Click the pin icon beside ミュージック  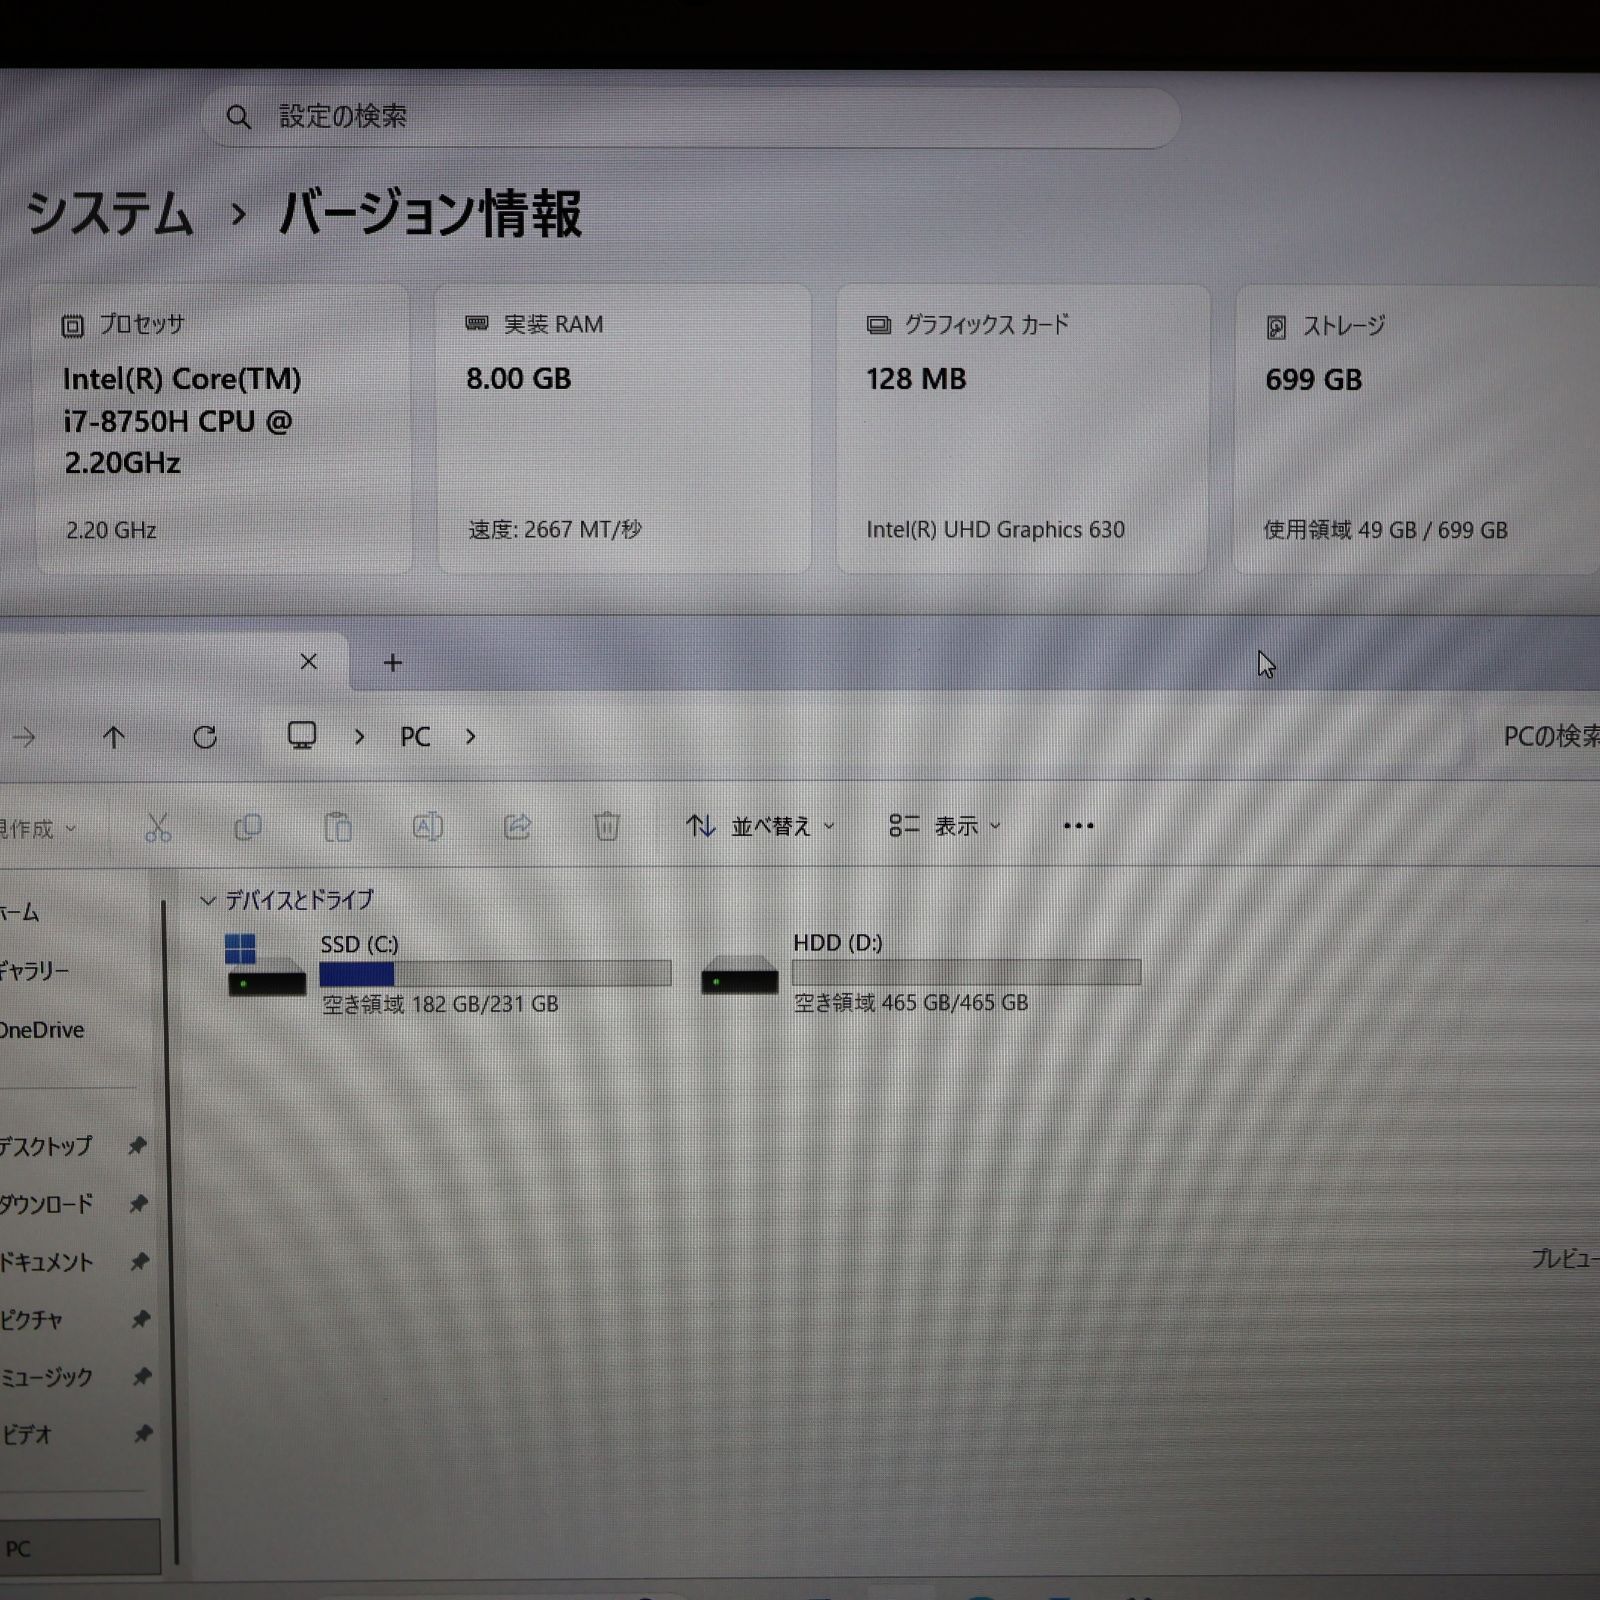click(142, 1377)
